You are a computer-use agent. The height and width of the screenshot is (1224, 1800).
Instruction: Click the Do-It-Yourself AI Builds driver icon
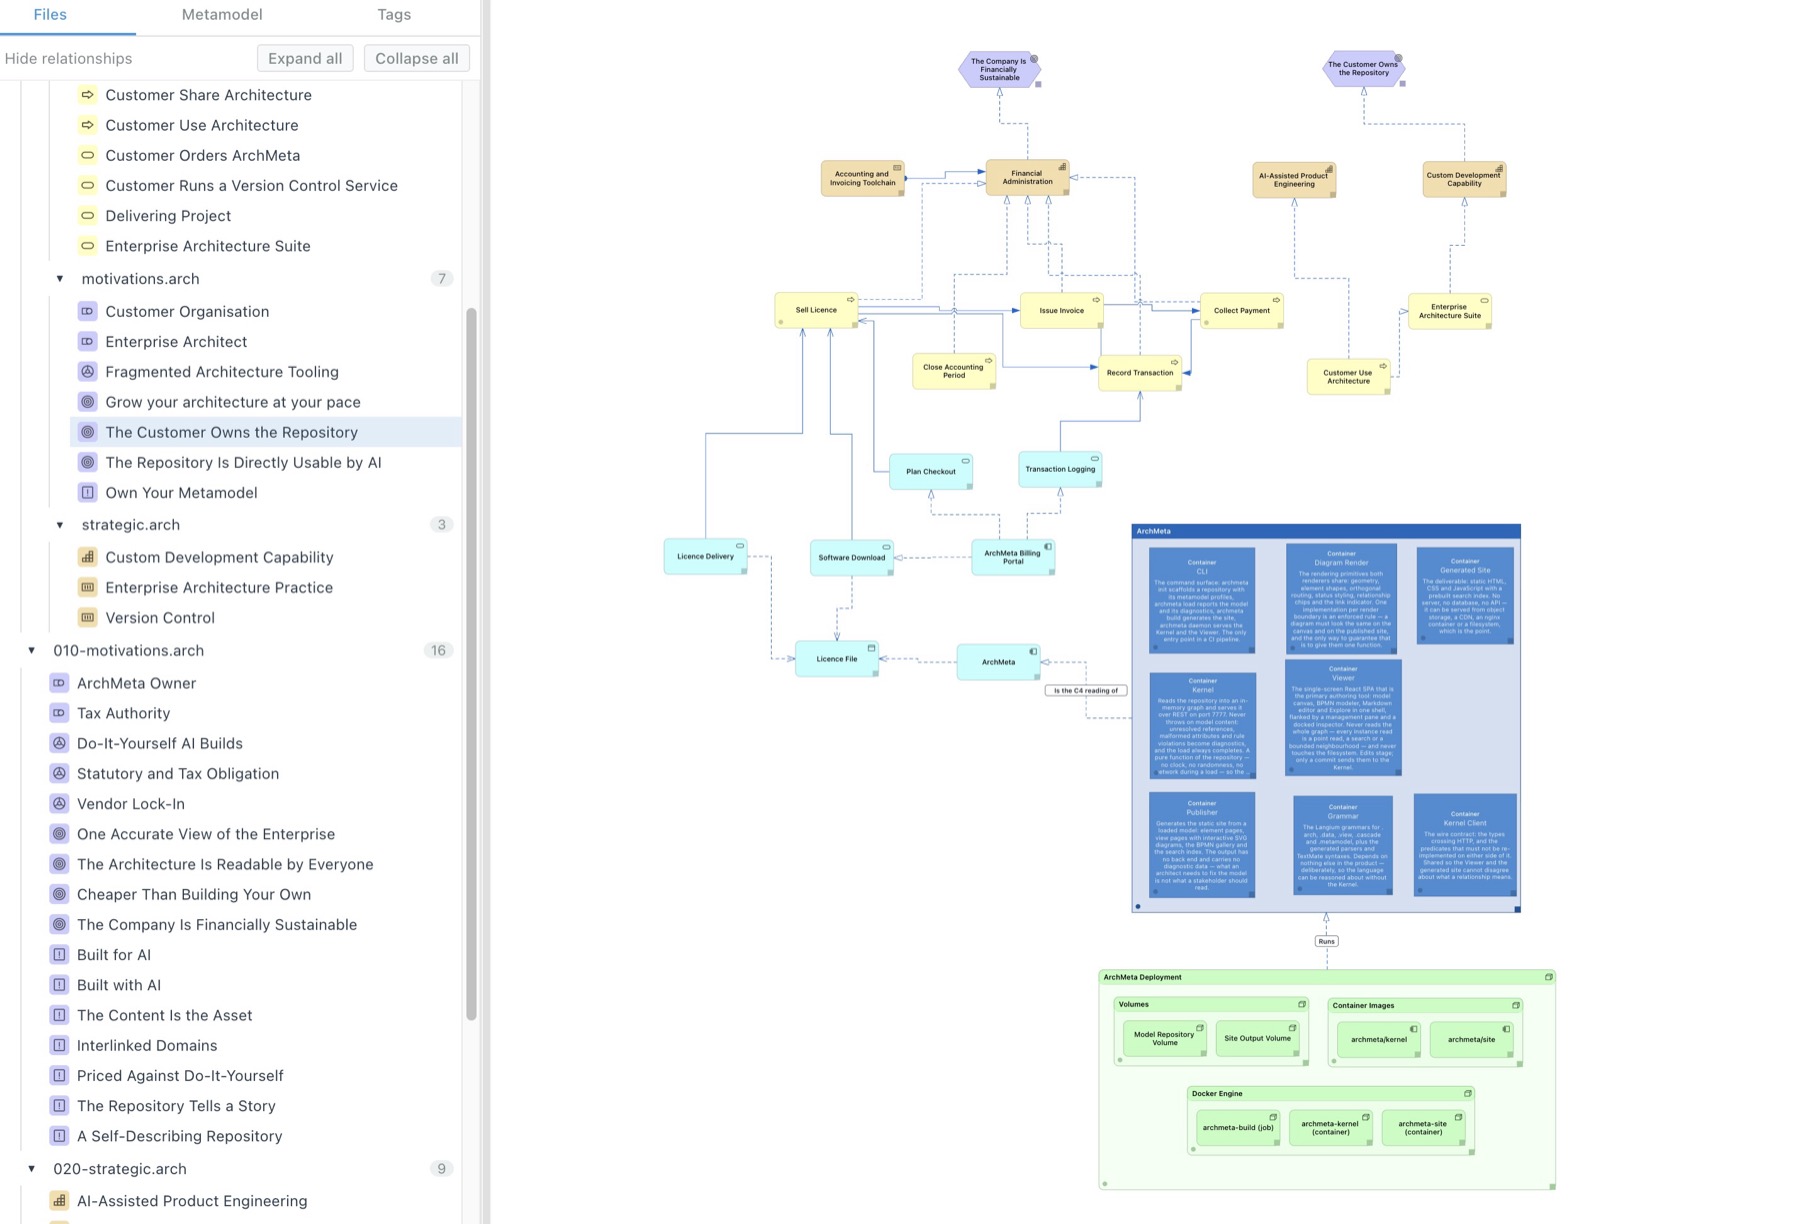pos(60,744)
